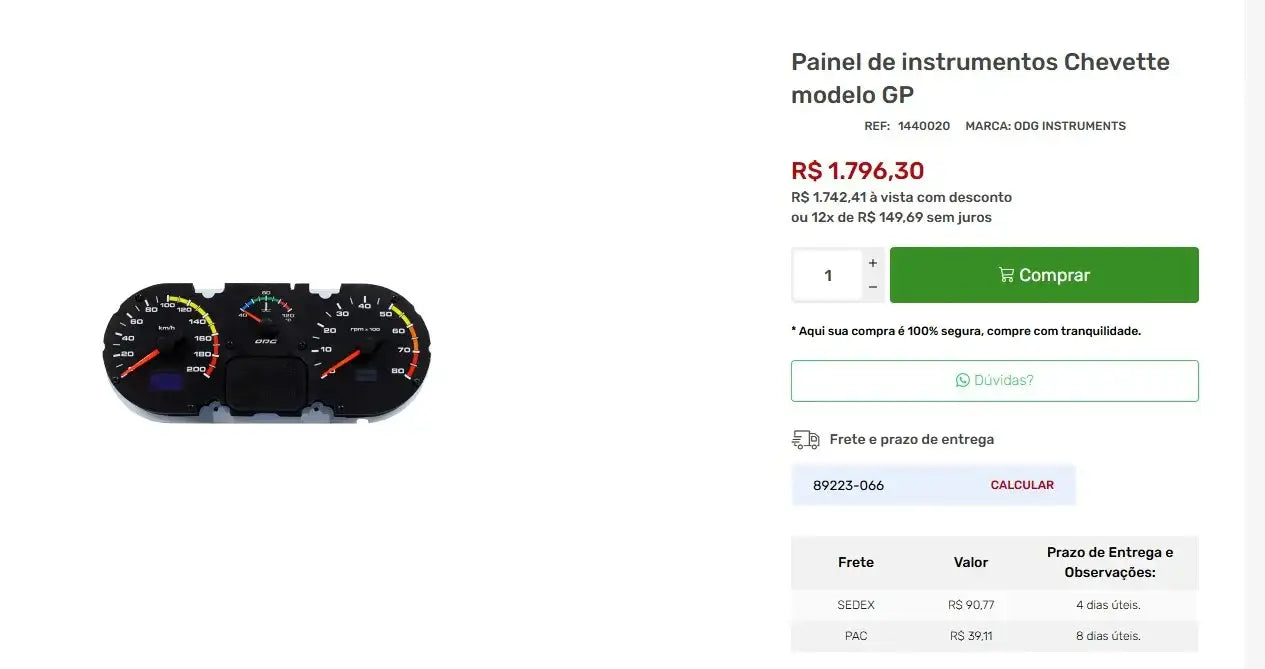Image resolution: width=1265 pixels, height=669 pixels.
Task: Click the CALCULAR link to compute shipping
Action: click(1022, 485)
